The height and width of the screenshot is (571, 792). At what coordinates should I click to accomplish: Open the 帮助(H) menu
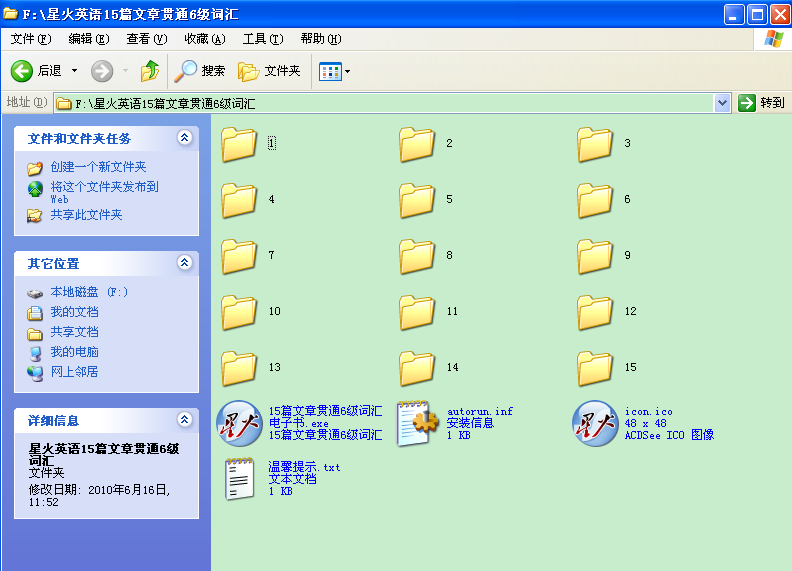(x=321, y=39)
